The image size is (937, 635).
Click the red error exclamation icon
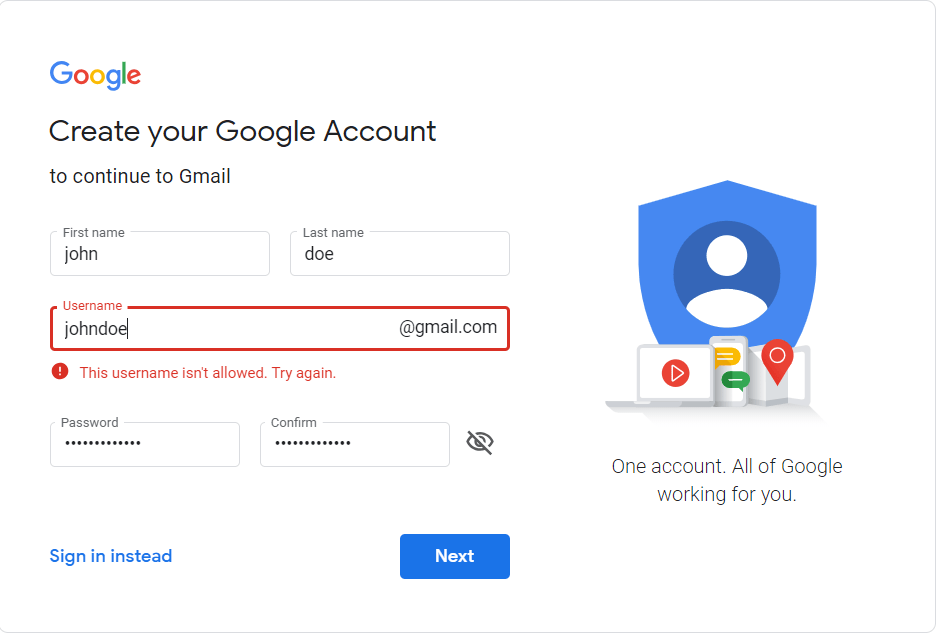[60, 372]
